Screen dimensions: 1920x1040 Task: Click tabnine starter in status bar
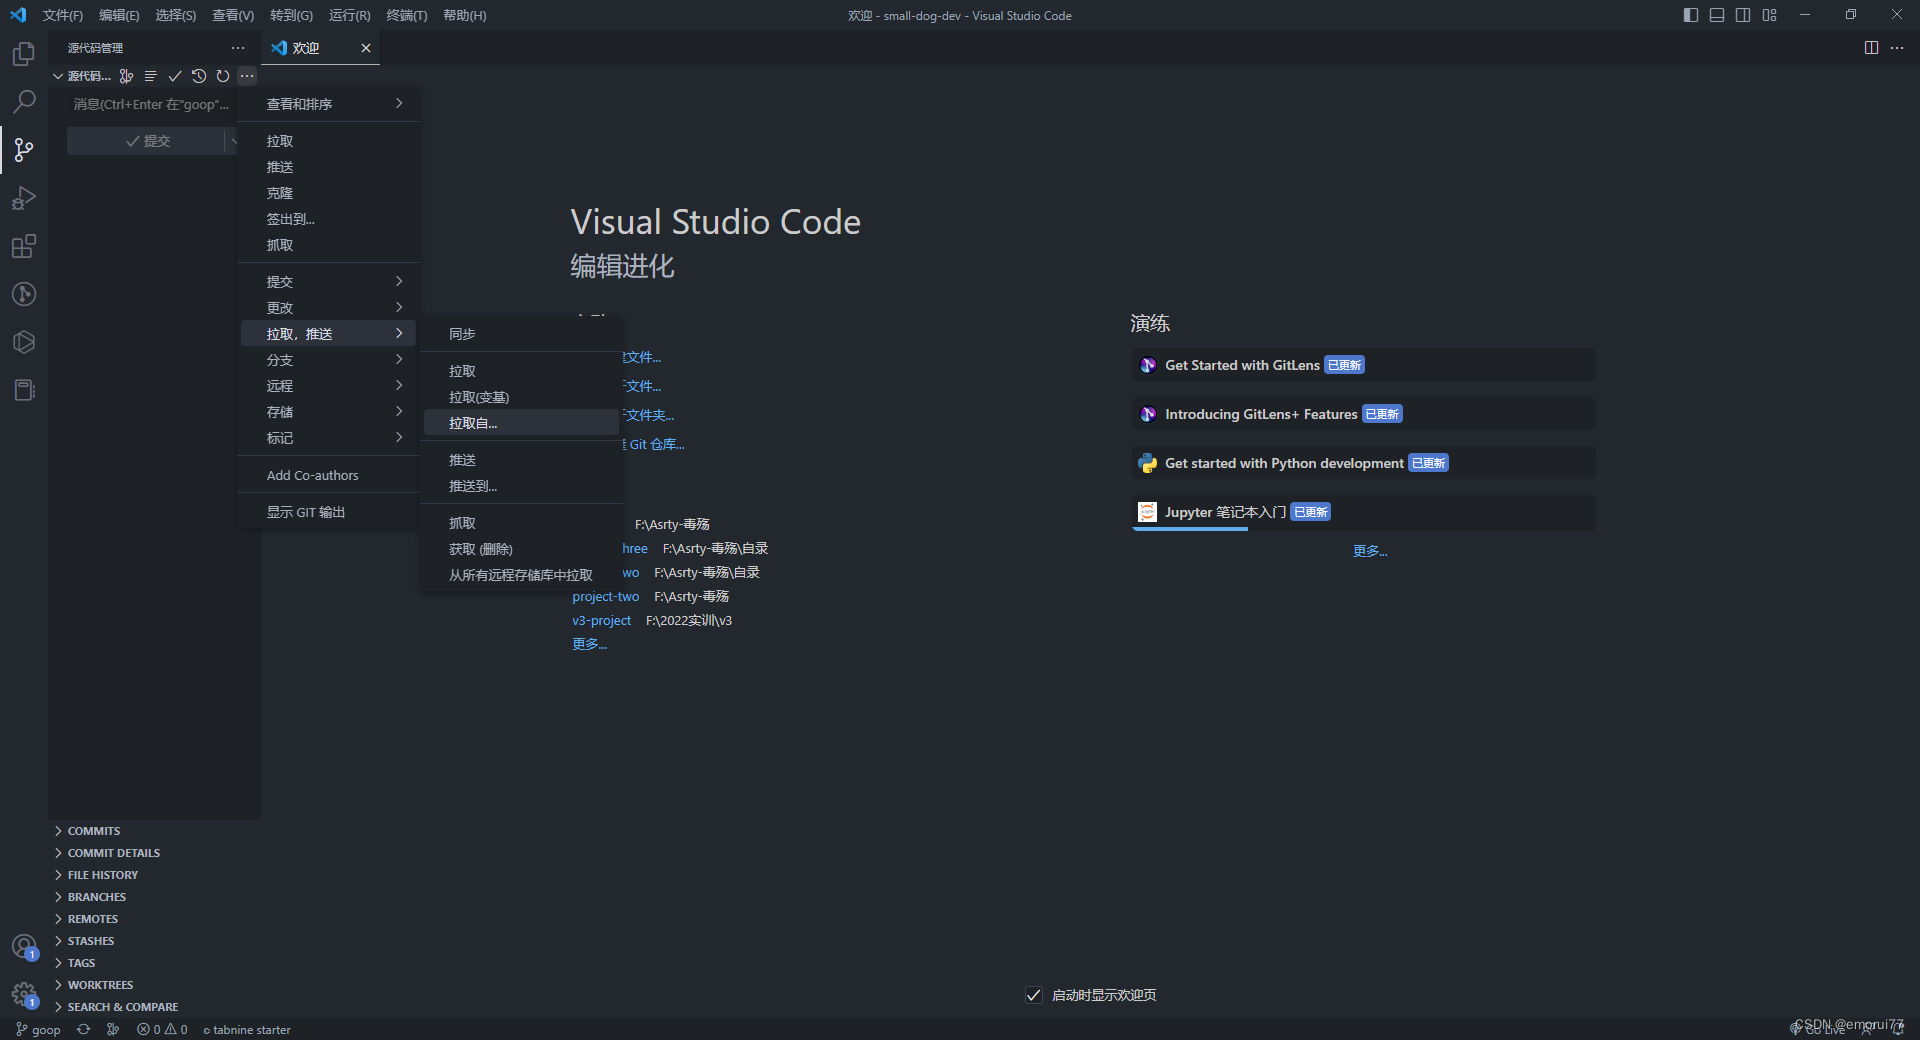tap(247, 1029)
